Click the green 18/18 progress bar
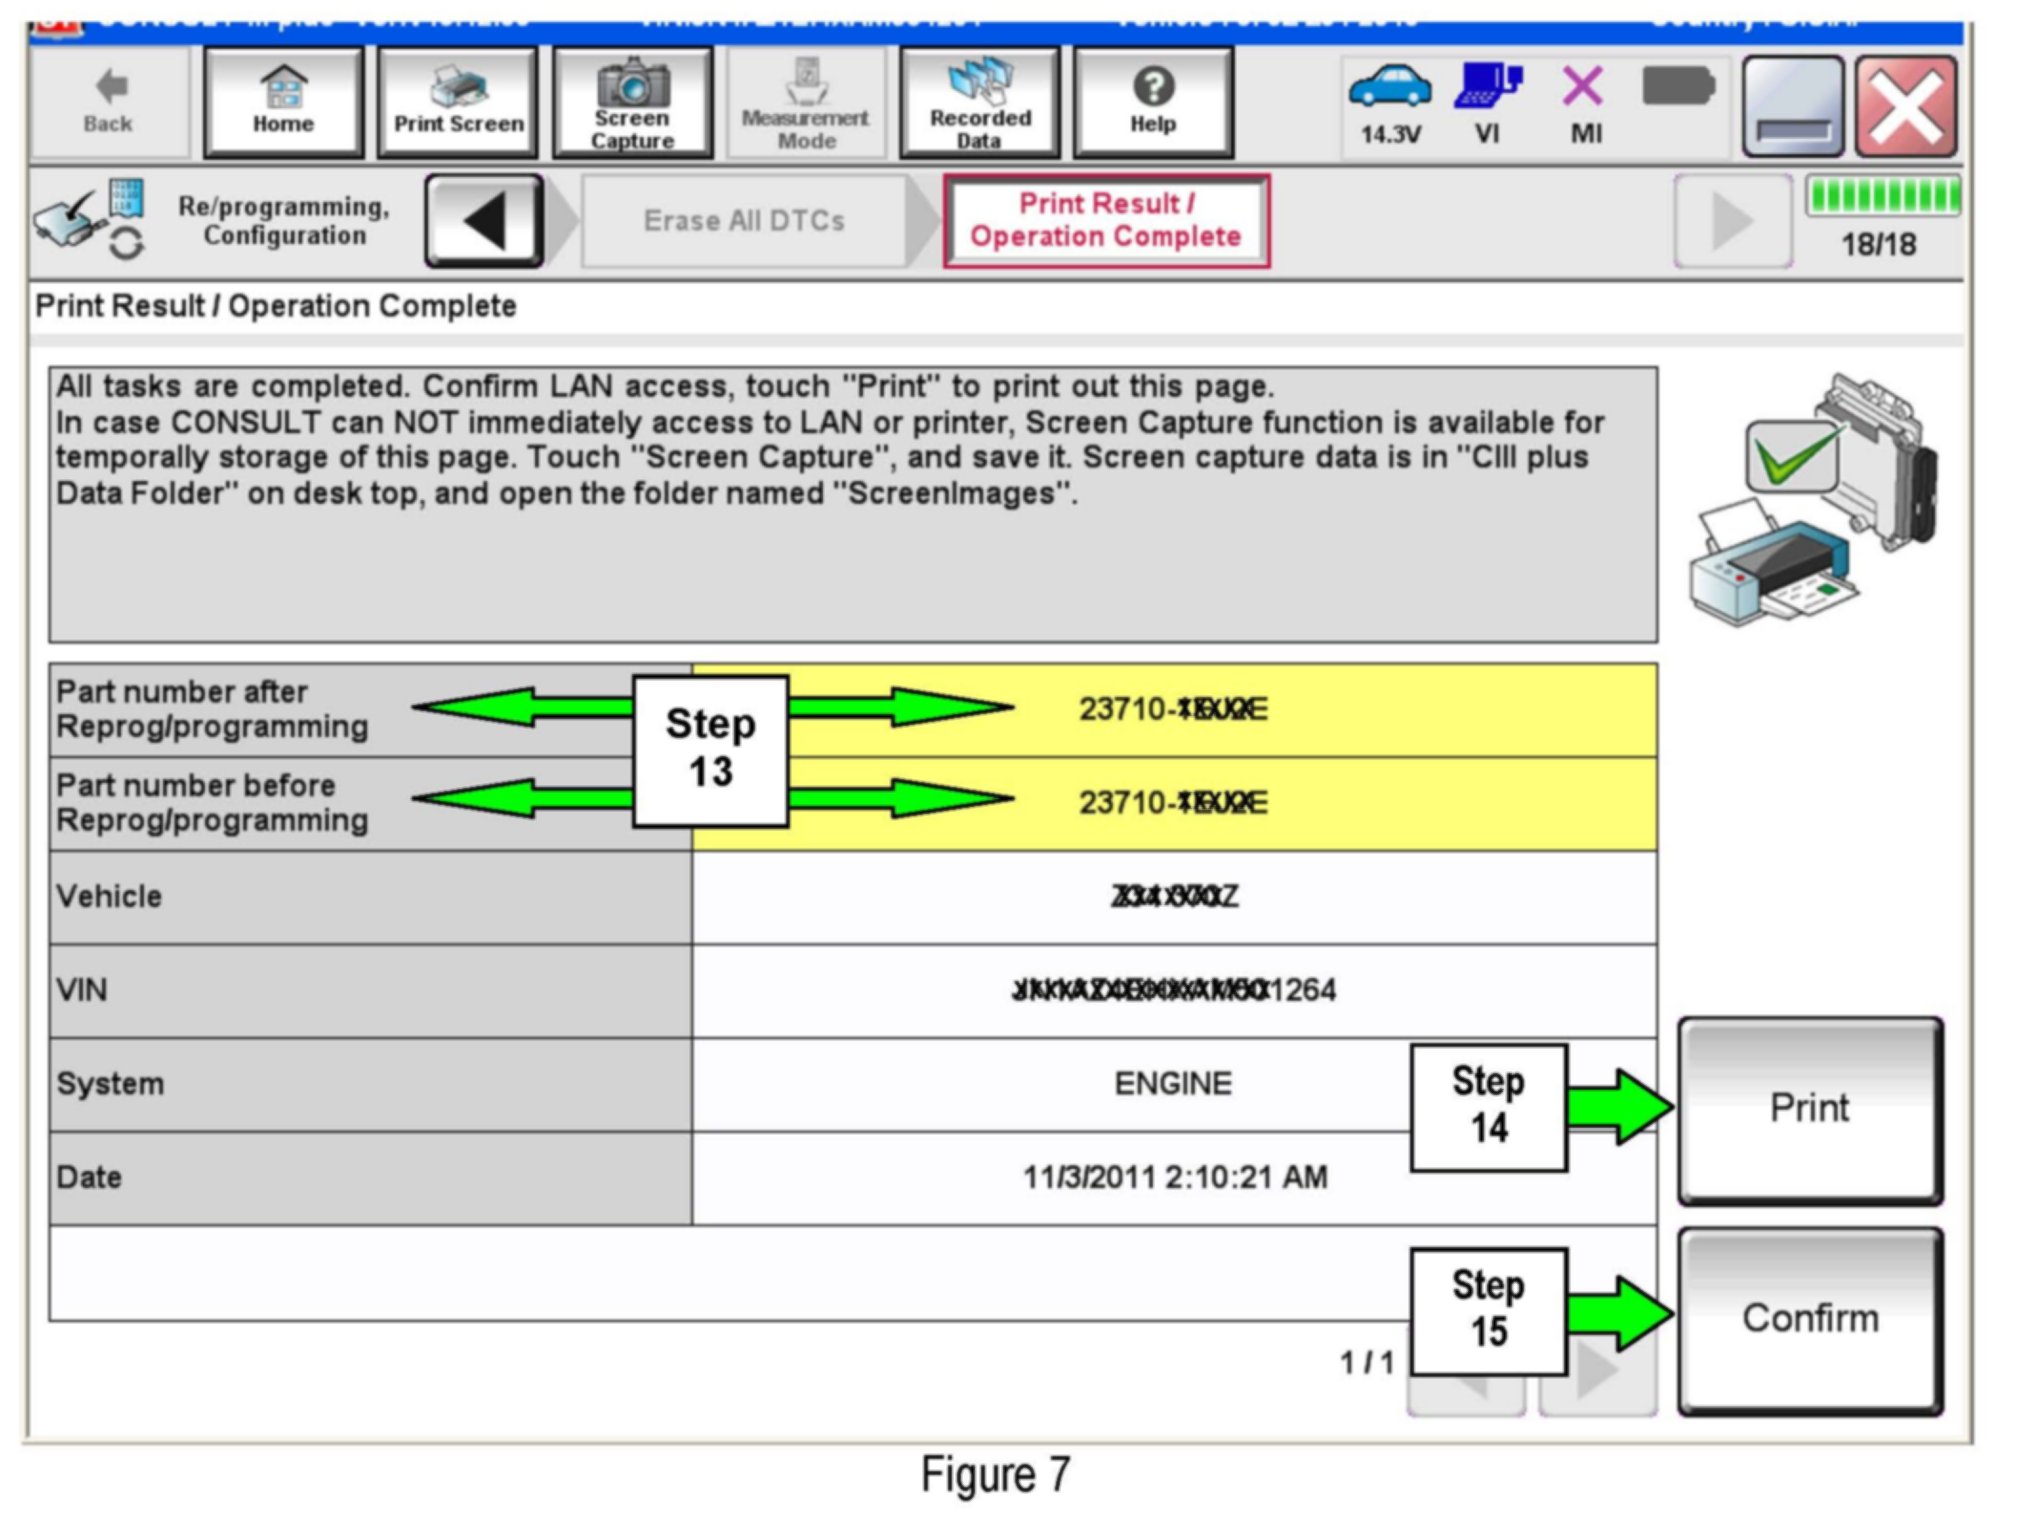 pyautogui.click(x=1882, y=197)
